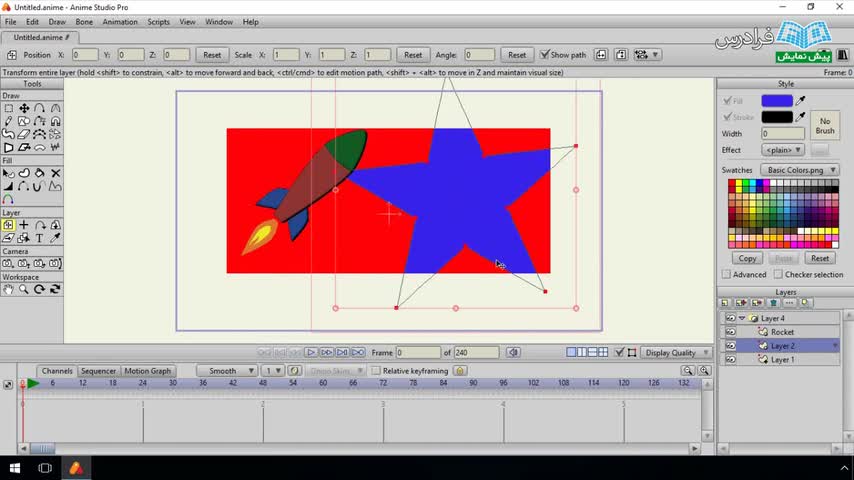The image size is (854, 480).
Task: Hide Layer 1 visibility eye
Action: tap(730, 360)
